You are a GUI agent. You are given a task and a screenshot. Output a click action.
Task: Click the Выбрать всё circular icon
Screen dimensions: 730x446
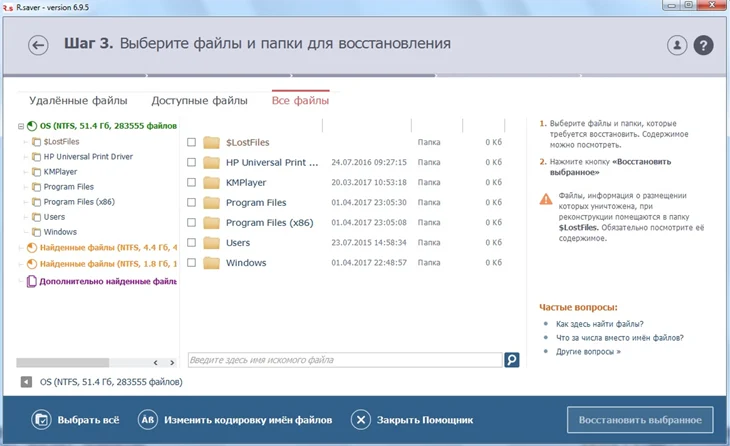coord(41,419)
